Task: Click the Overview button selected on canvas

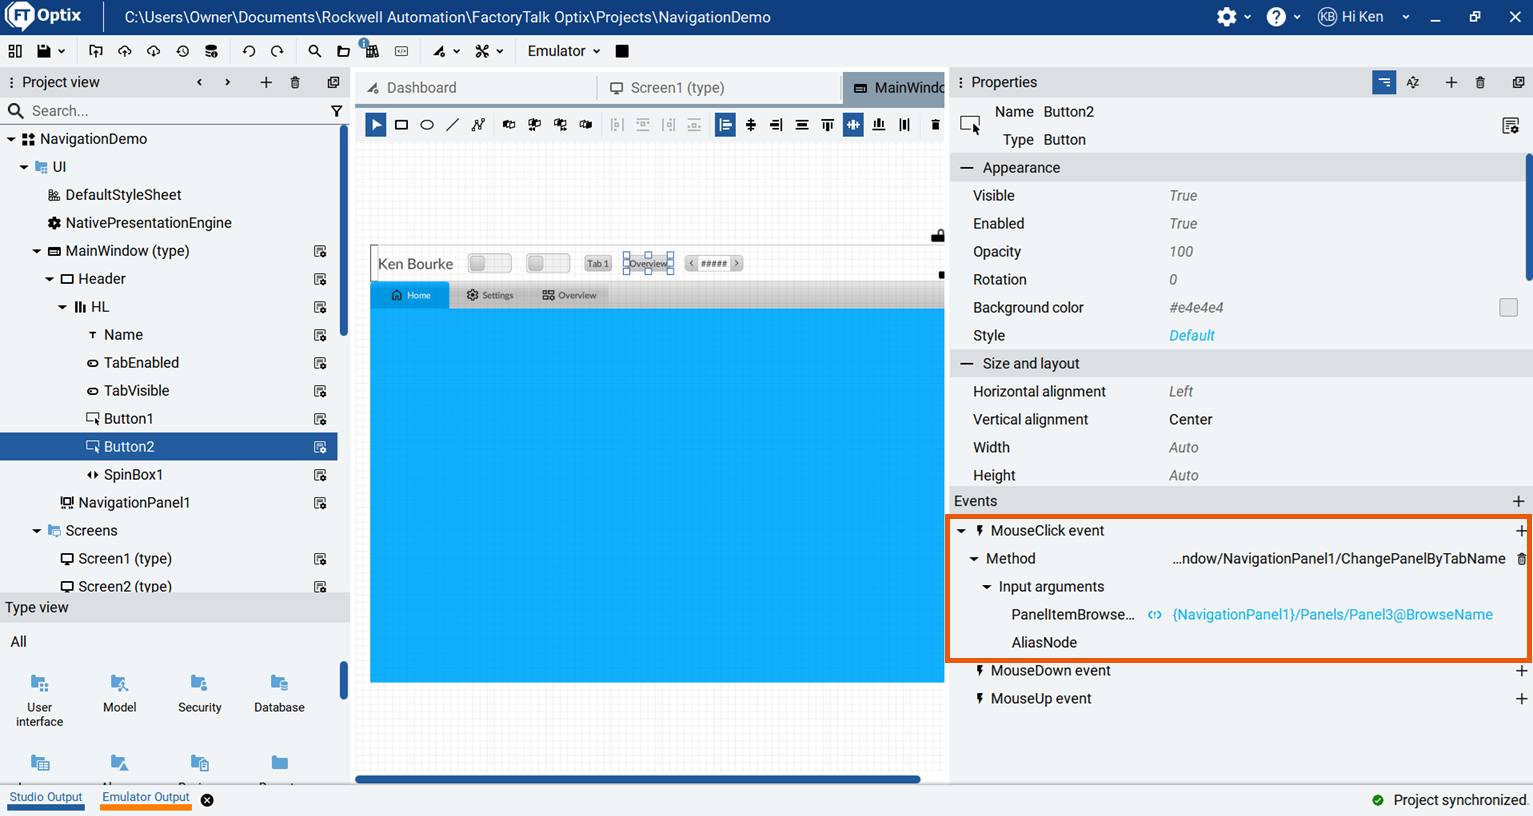Action: pyautogui.click(x=648, y=264)
